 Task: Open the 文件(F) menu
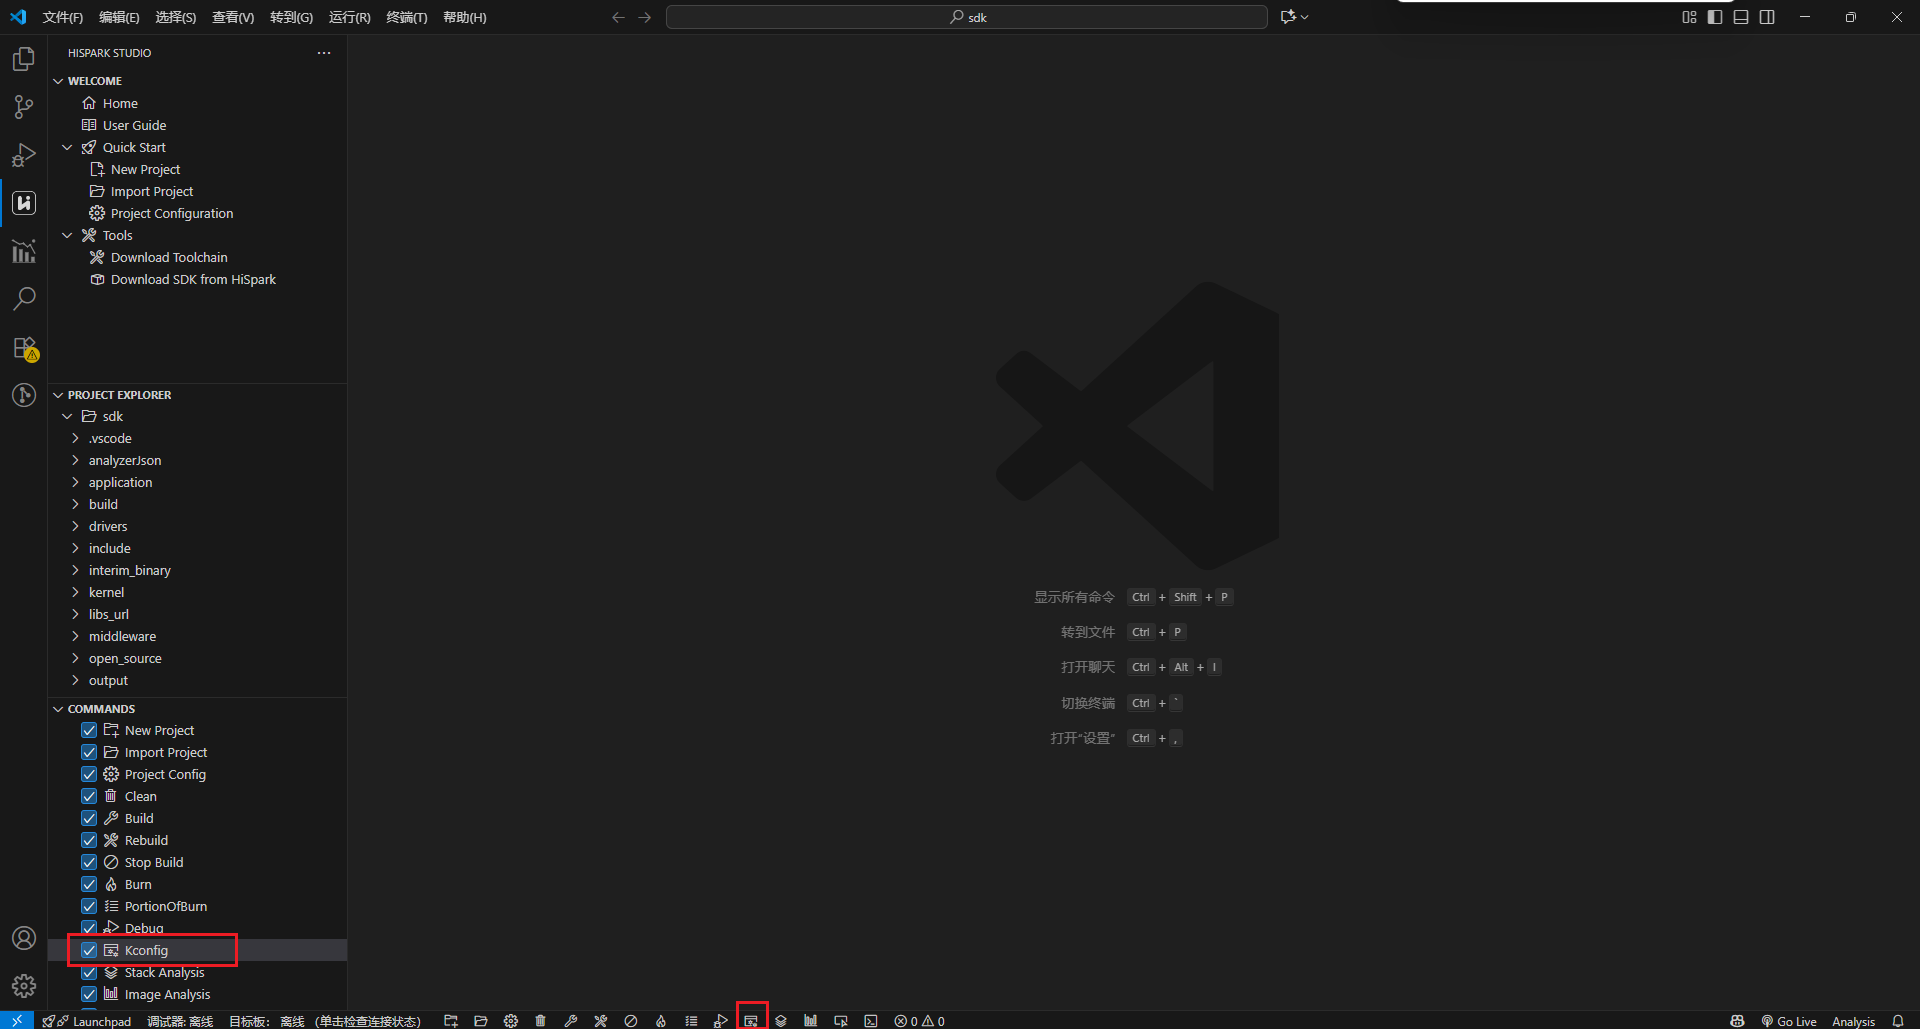coord(63,17)
